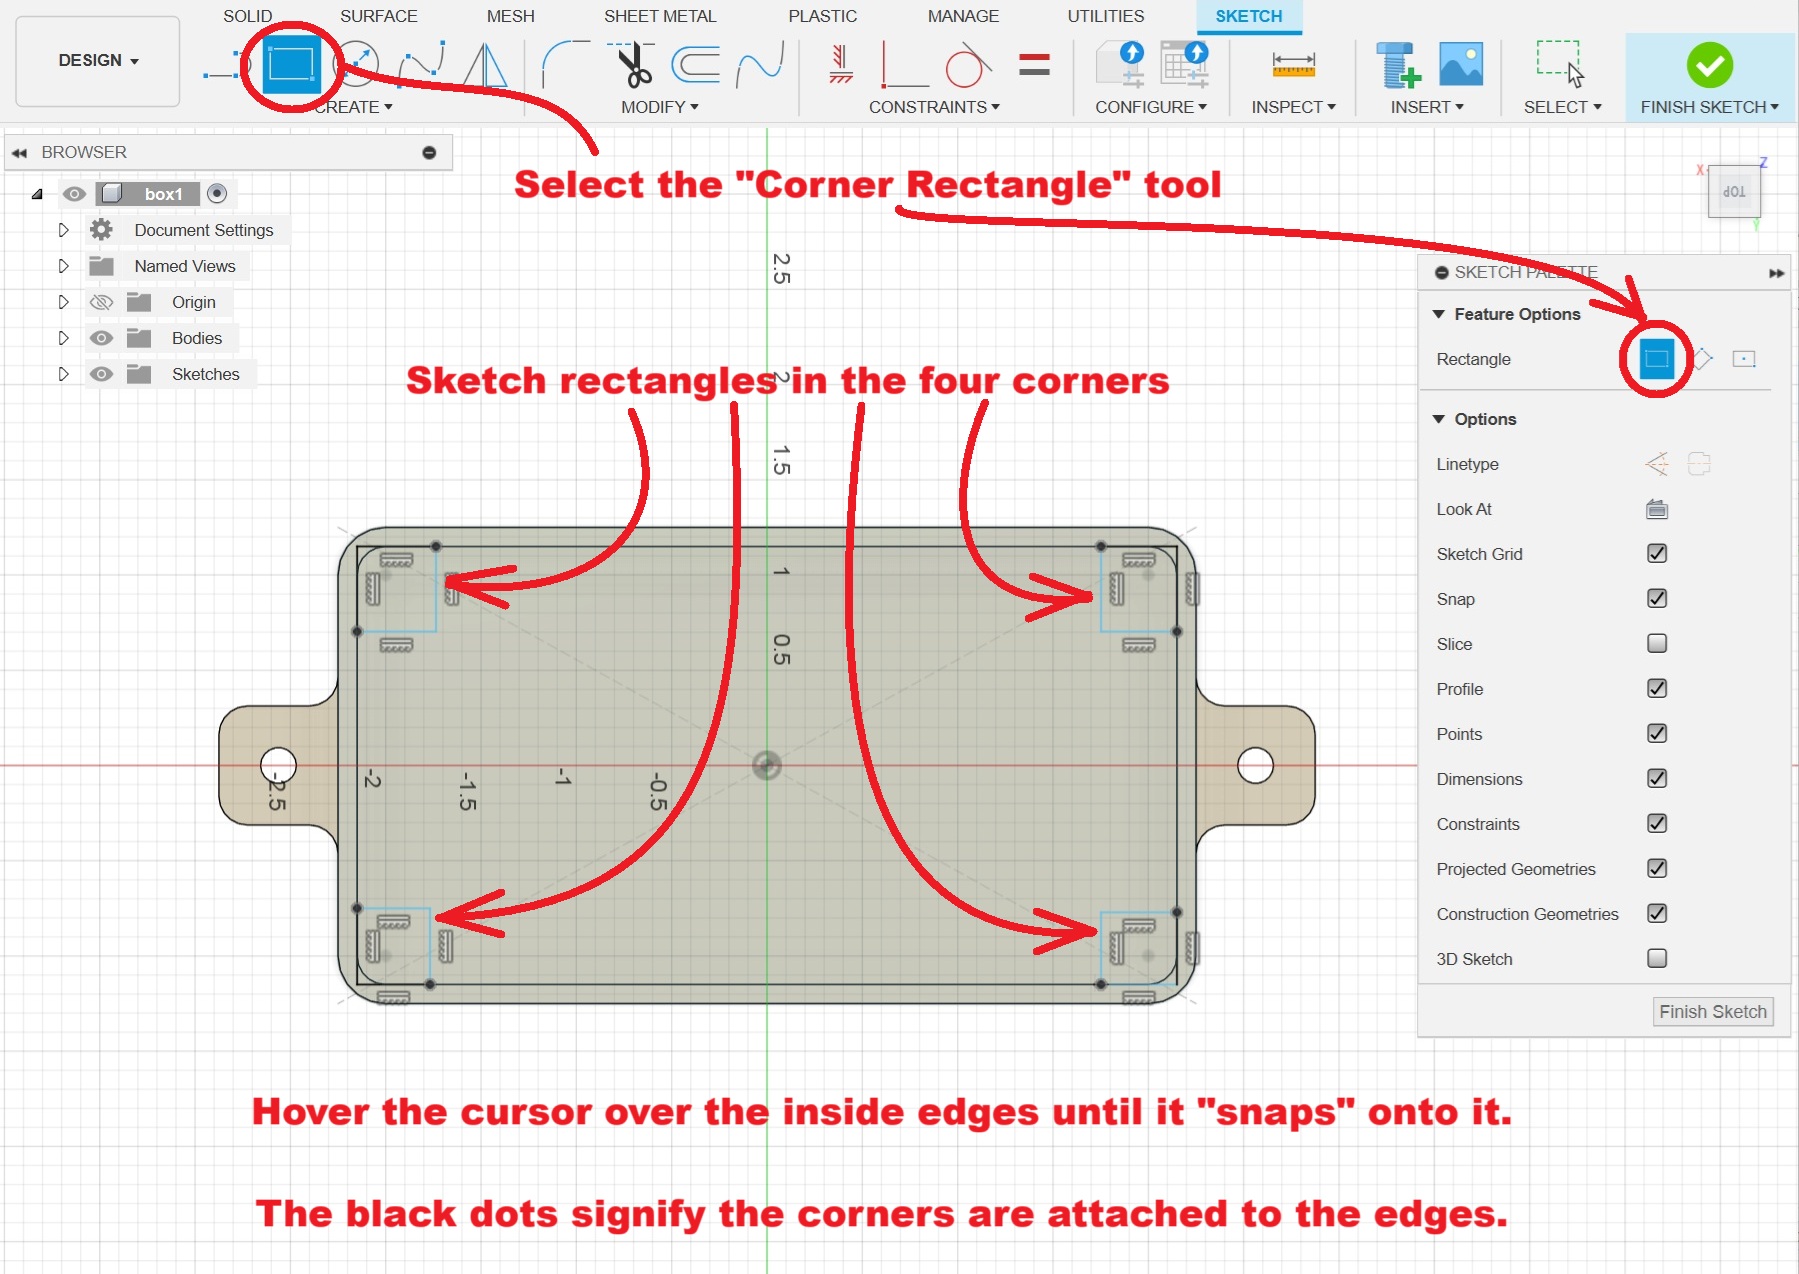This screenshot has height=1274, width=1799.
Task: Switch to the SURFACE tab
Action: click(378, 16)
